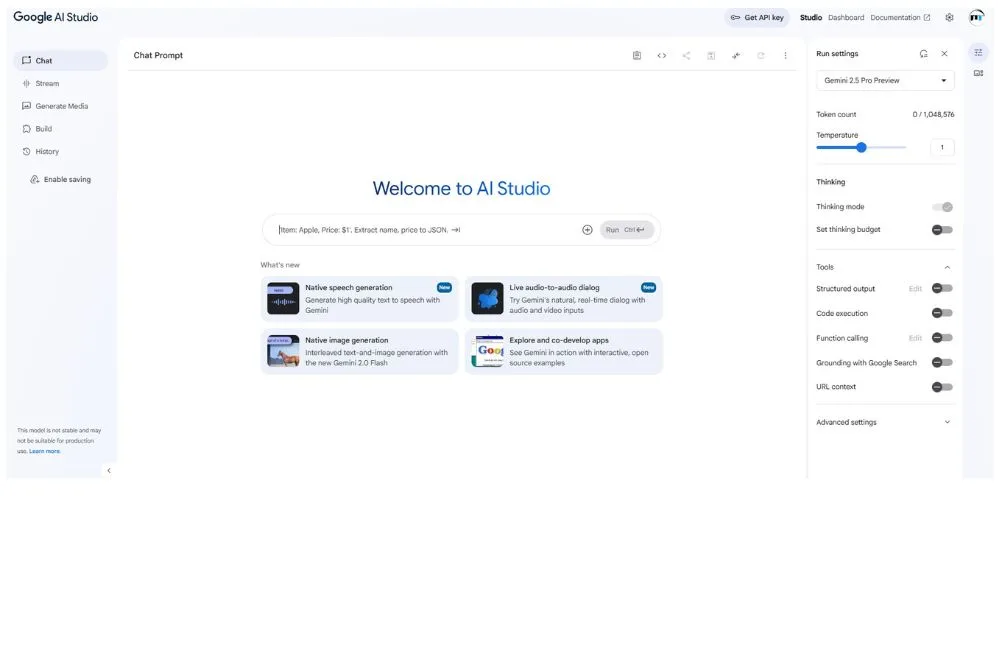Viewport: 1000px width, 667px height.
Task: Select History in the sidebar
Action: click(x=61, y=152)
